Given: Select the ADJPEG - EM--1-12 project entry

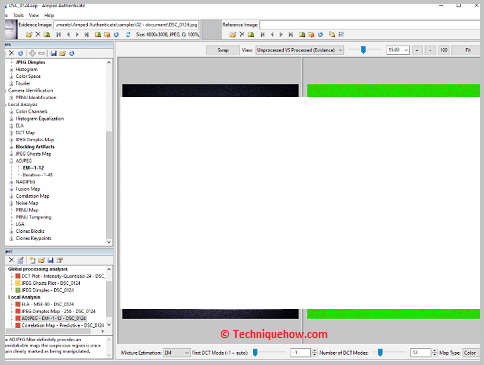Looking at the screenshot, I should click(x=51, y=318).
